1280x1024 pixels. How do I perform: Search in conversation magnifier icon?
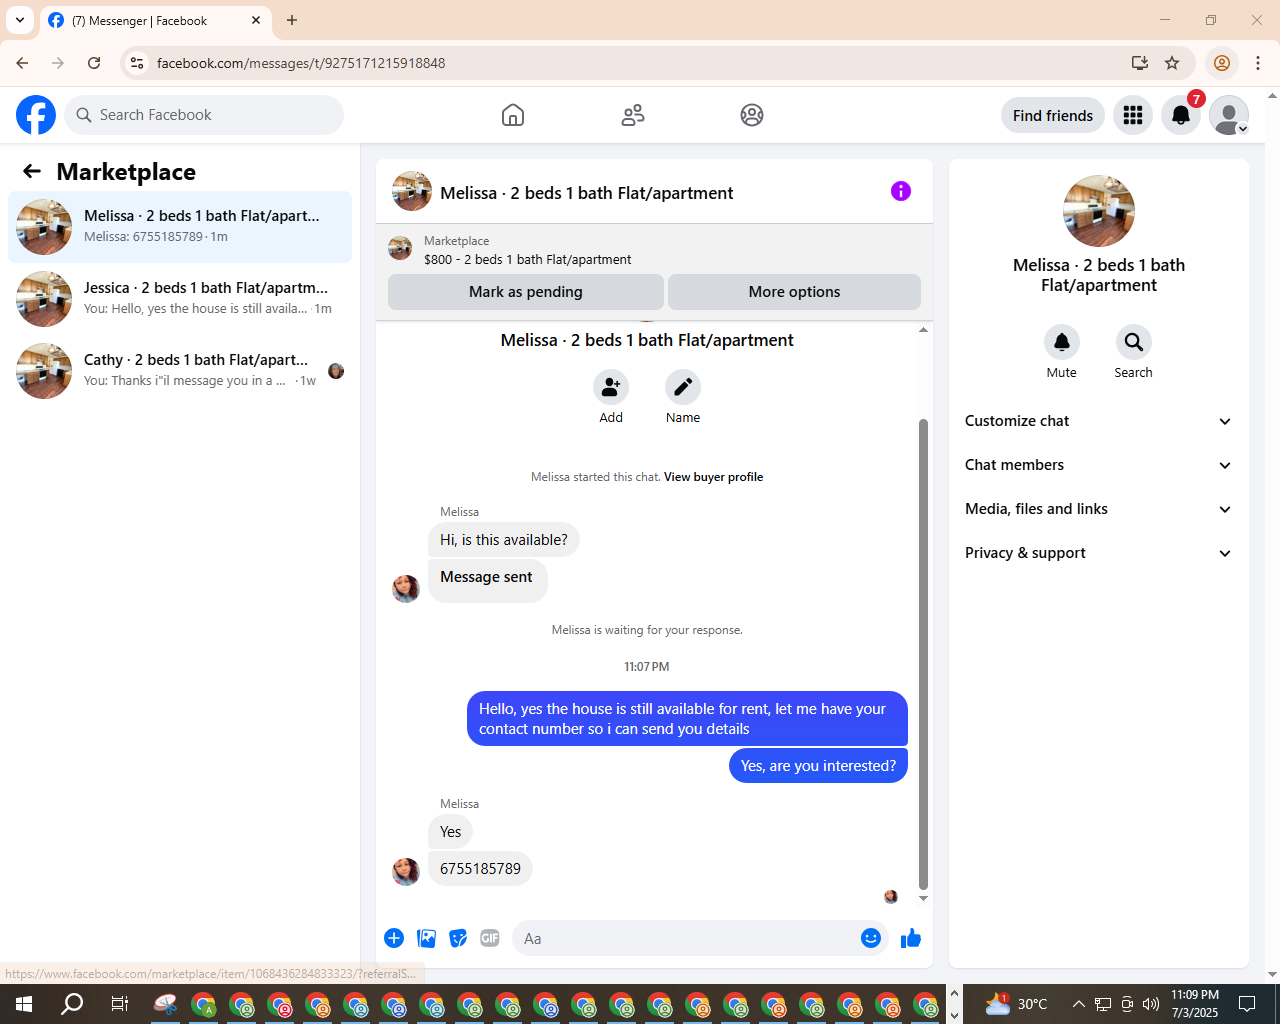click(x=1134, y=342)
